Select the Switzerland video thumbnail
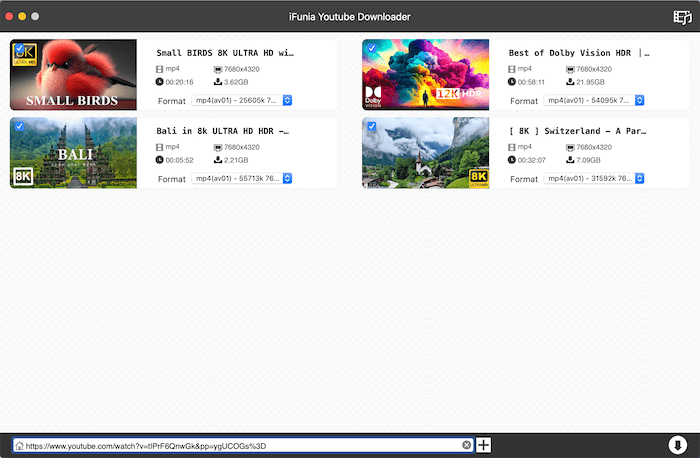The width and height of the screenshot is (700, 458). pyautogui.click(x=426, y=153)
